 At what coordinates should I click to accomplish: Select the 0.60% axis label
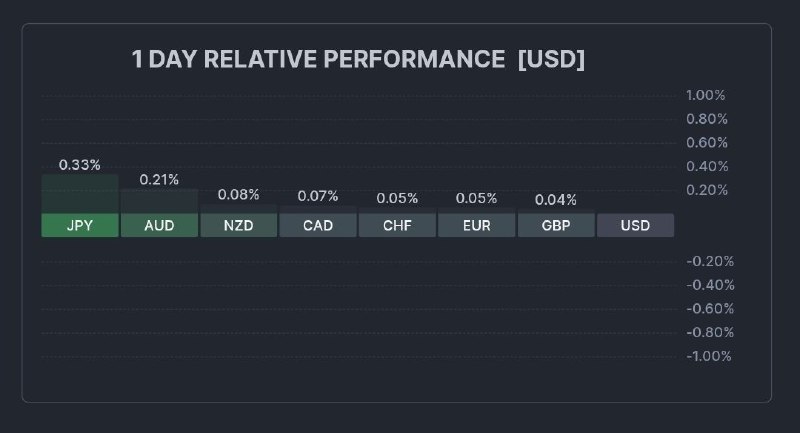pos(706,142)
